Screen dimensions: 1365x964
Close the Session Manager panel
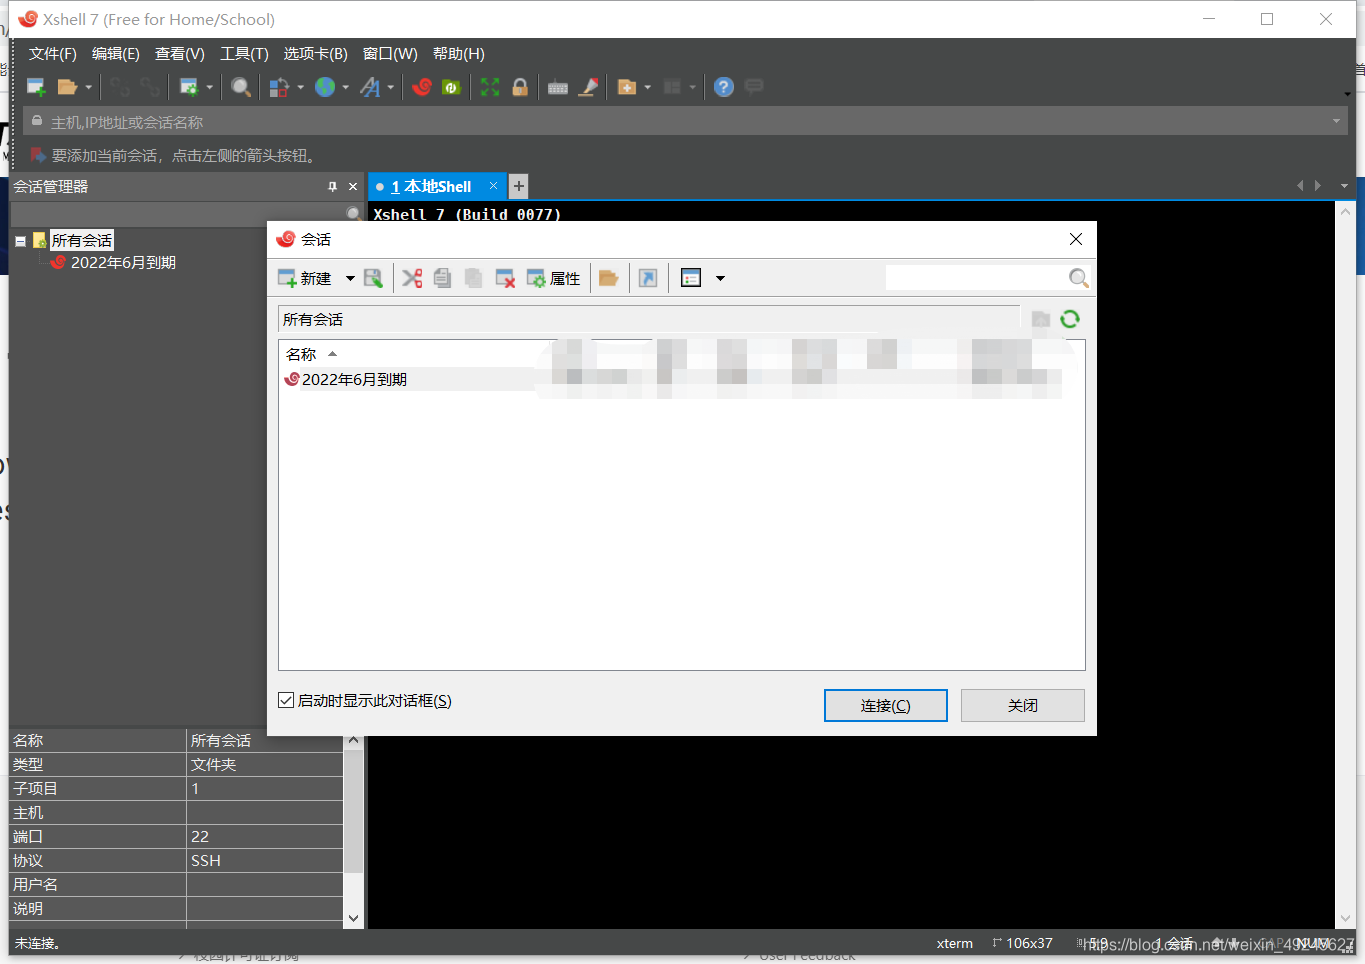(x=353, y=187)
